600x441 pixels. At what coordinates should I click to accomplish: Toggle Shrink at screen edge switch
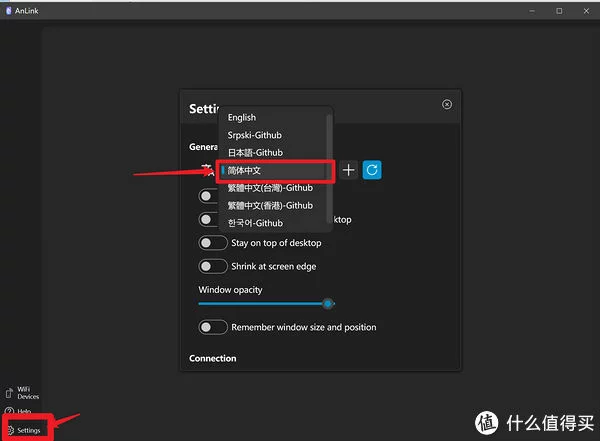point(213,266)
